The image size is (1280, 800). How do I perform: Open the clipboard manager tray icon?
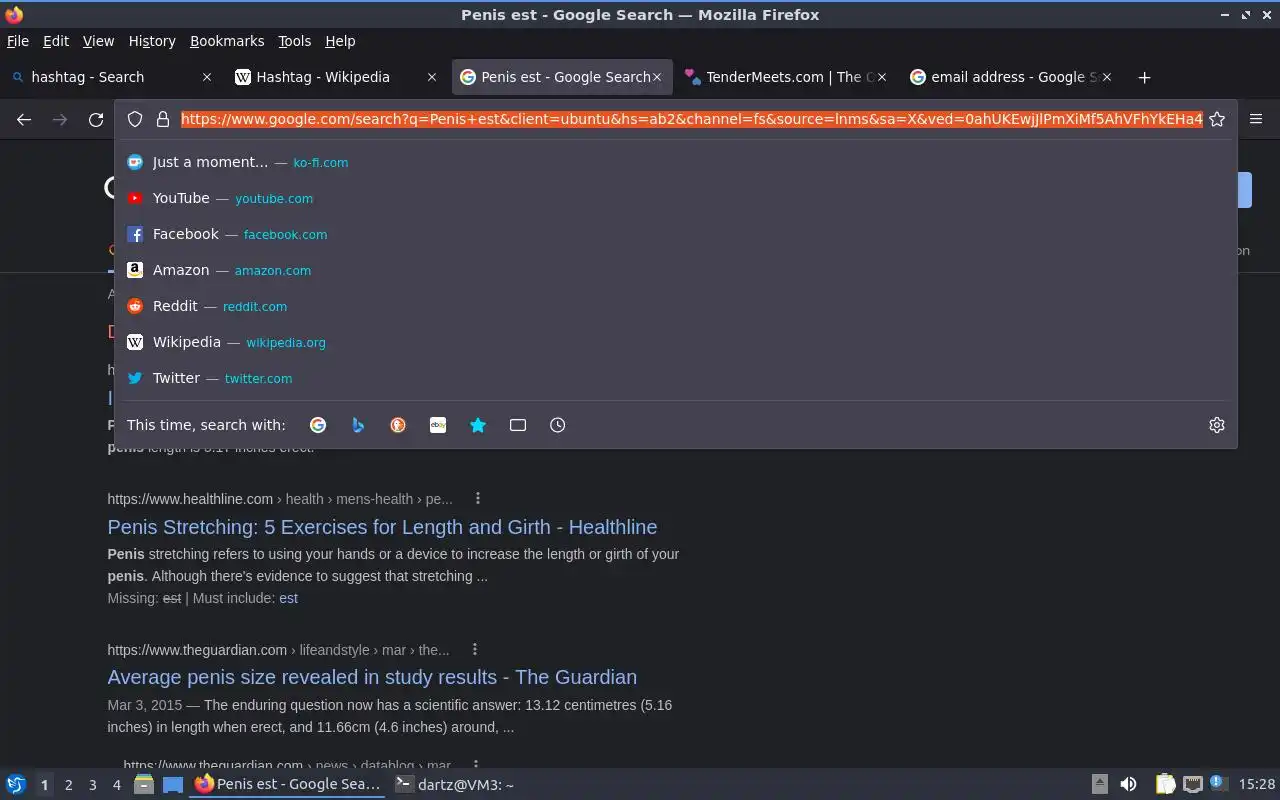(x=1165, y=785)
